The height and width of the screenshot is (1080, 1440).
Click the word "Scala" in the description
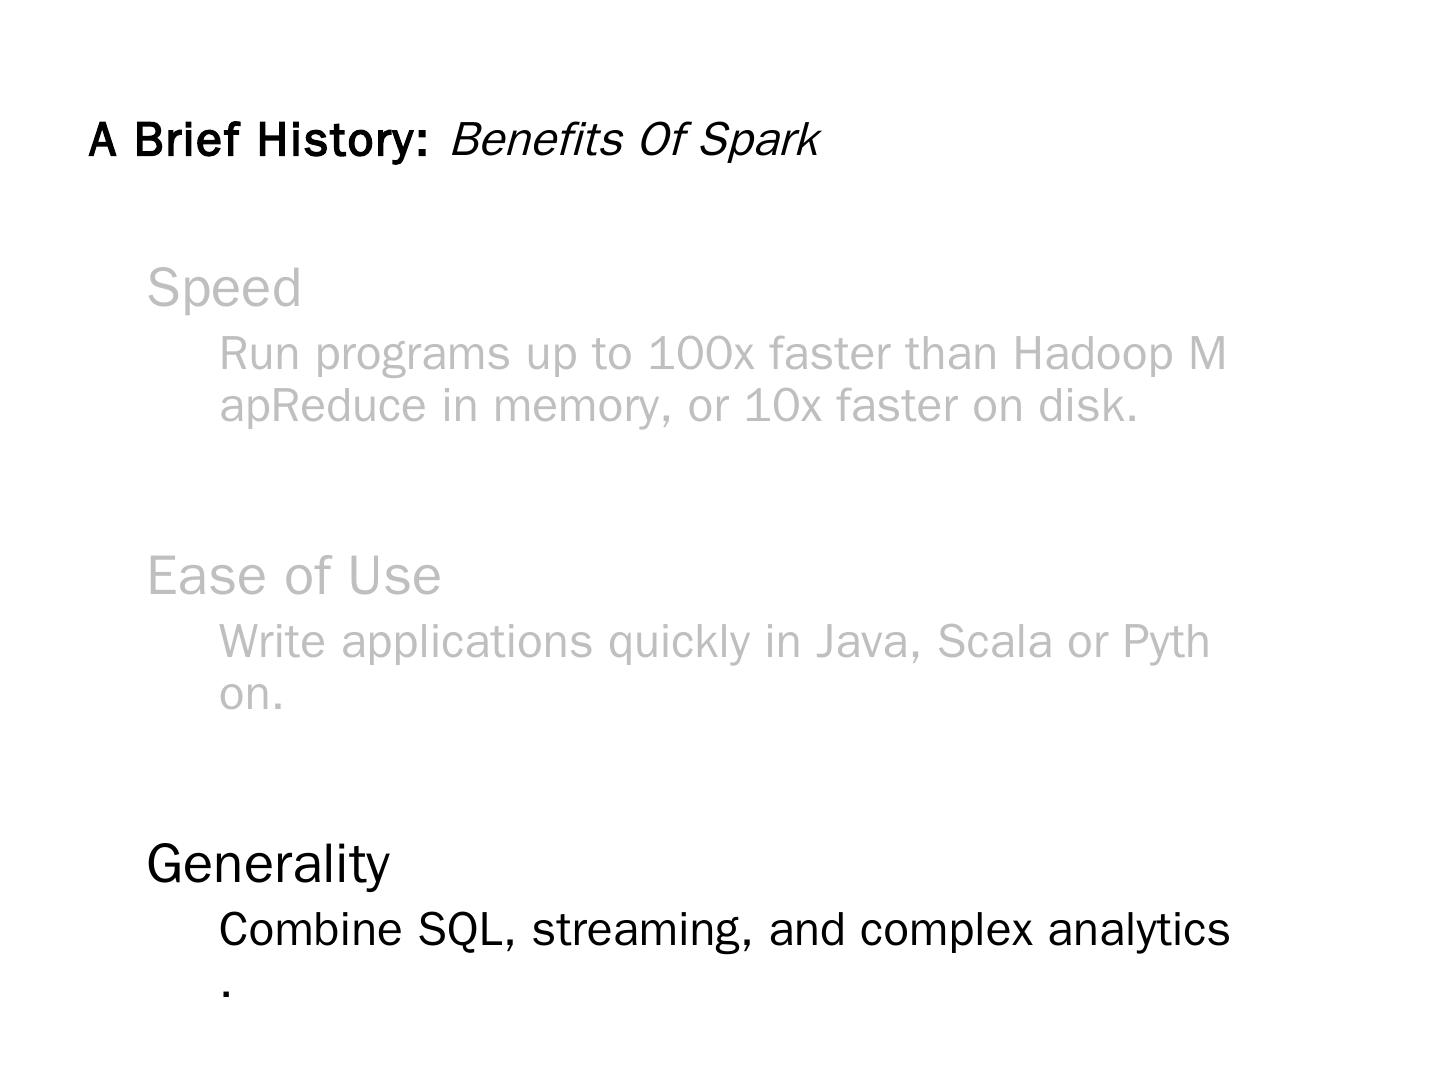pyautogui.click(x=994, y=642)
